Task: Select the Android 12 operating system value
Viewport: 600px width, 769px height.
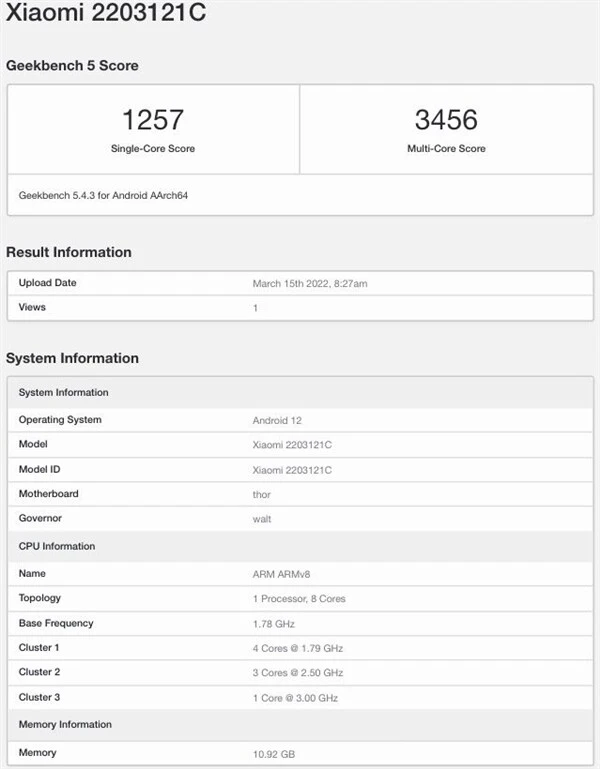Action: click(277, 420)
